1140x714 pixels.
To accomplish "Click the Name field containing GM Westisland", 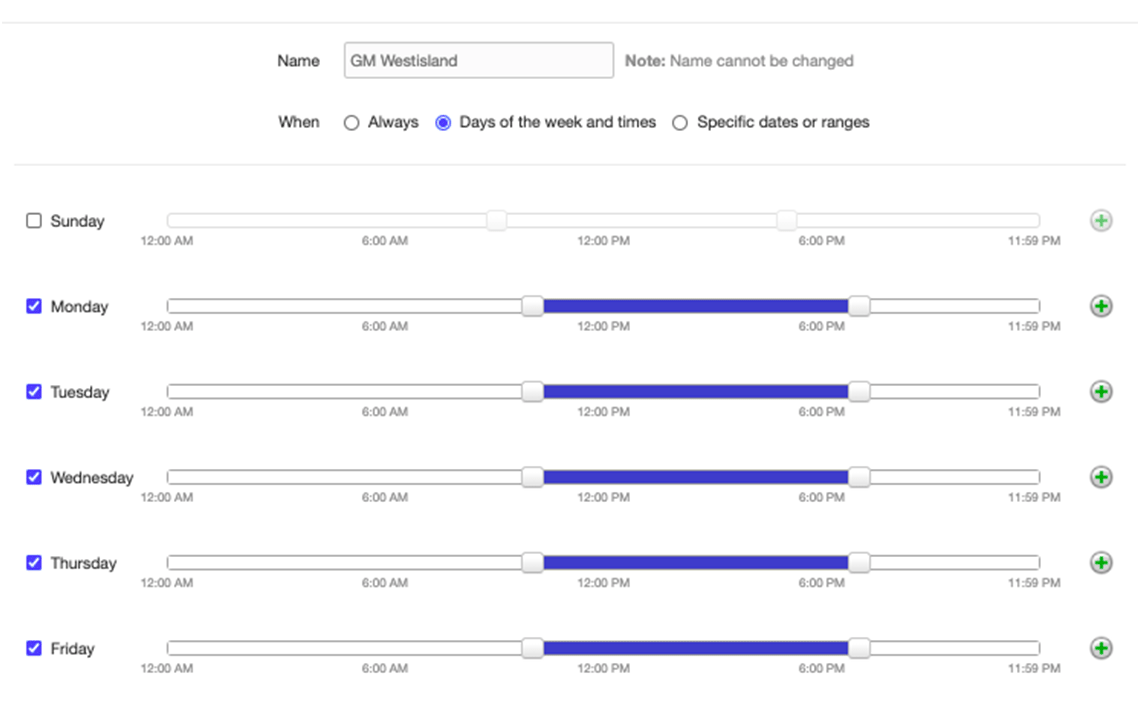I will 478,60.
